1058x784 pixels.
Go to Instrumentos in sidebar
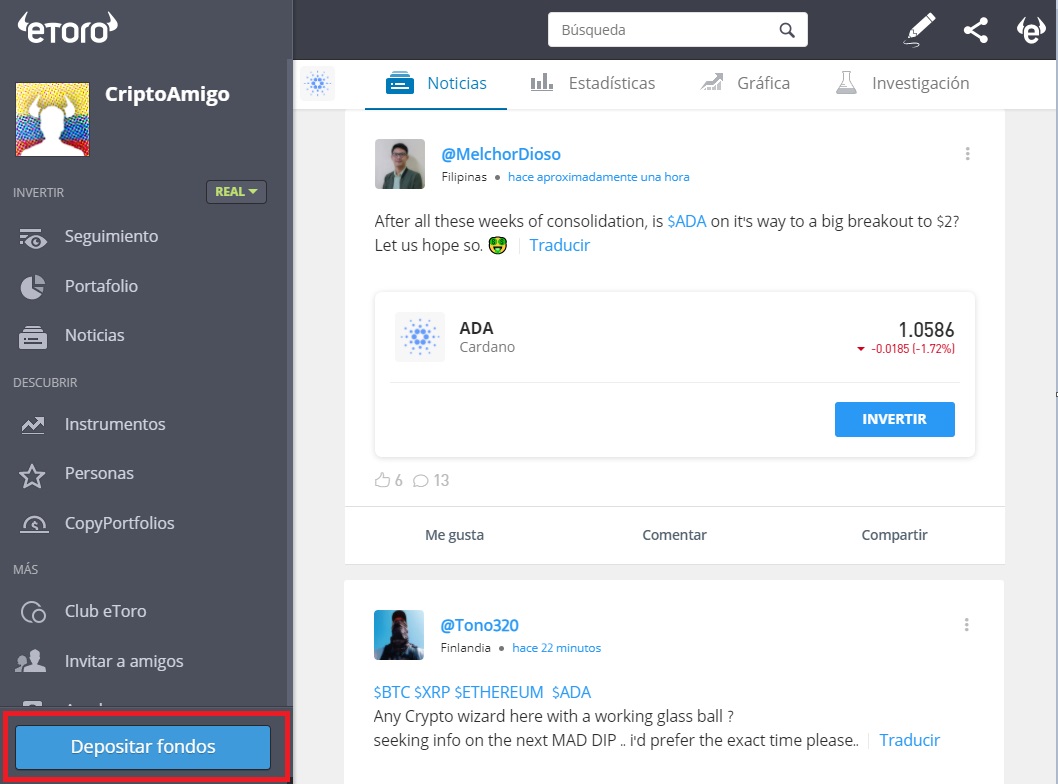(115, 424)
